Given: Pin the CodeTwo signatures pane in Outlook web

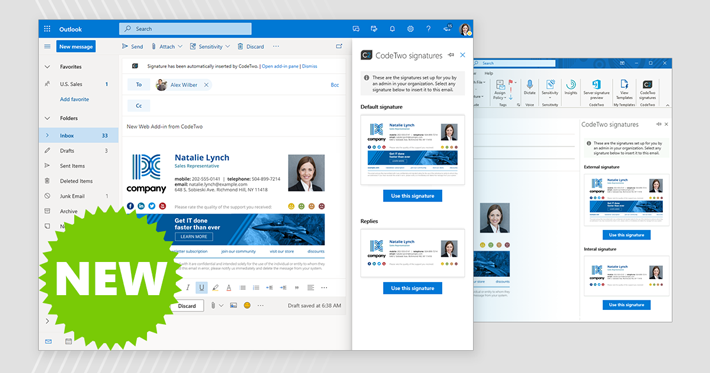Looking at the screenshot, I should [451, 55].
